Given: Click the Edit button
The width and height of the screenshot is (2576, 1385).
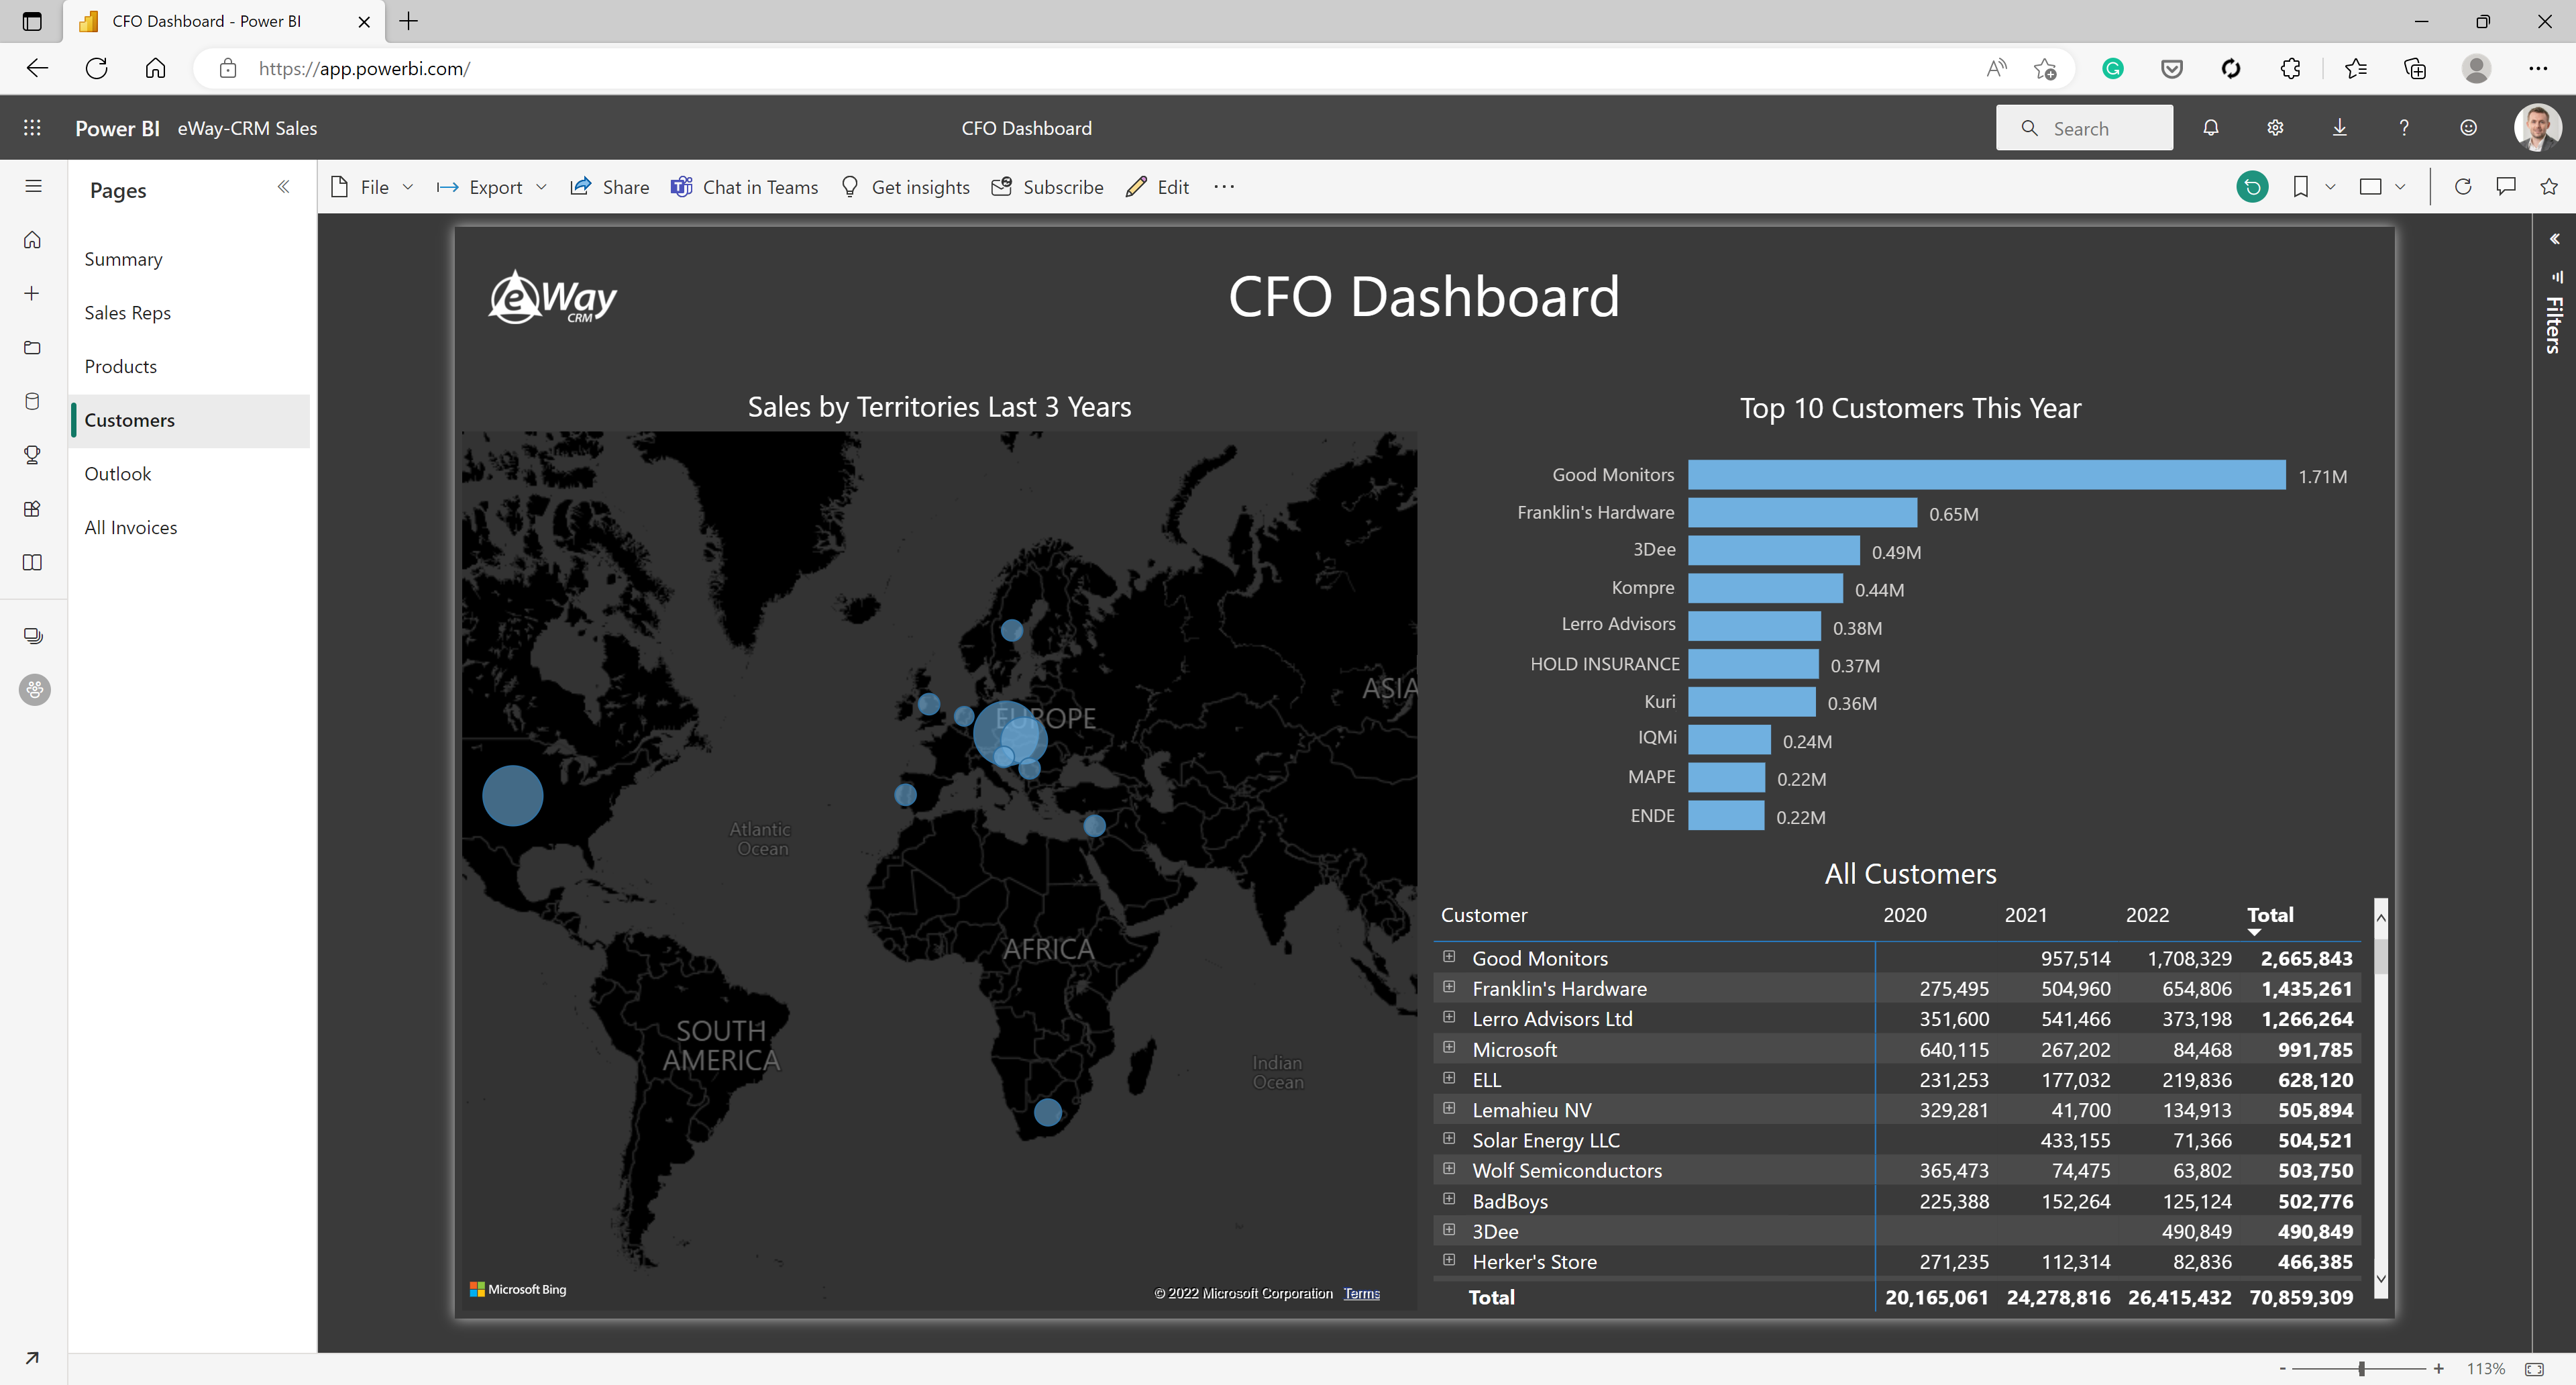Looking at the screenshot, I should tap(1158, 187).
